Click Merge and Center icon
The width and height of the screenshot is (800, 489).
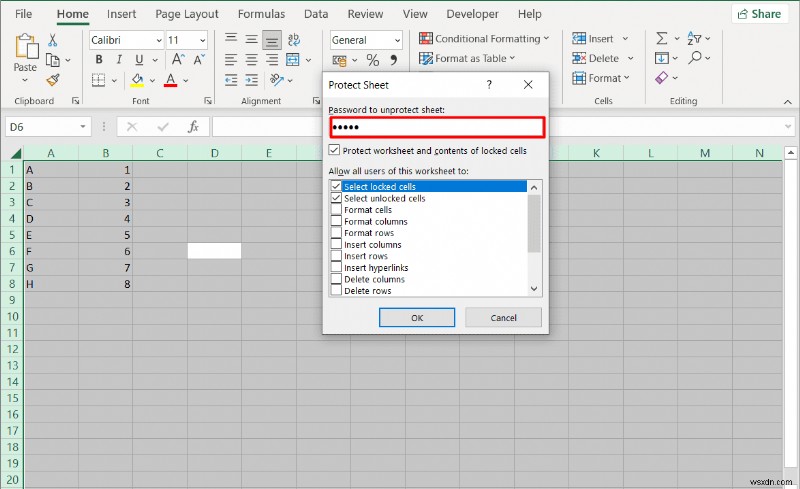tap(293, 60)
